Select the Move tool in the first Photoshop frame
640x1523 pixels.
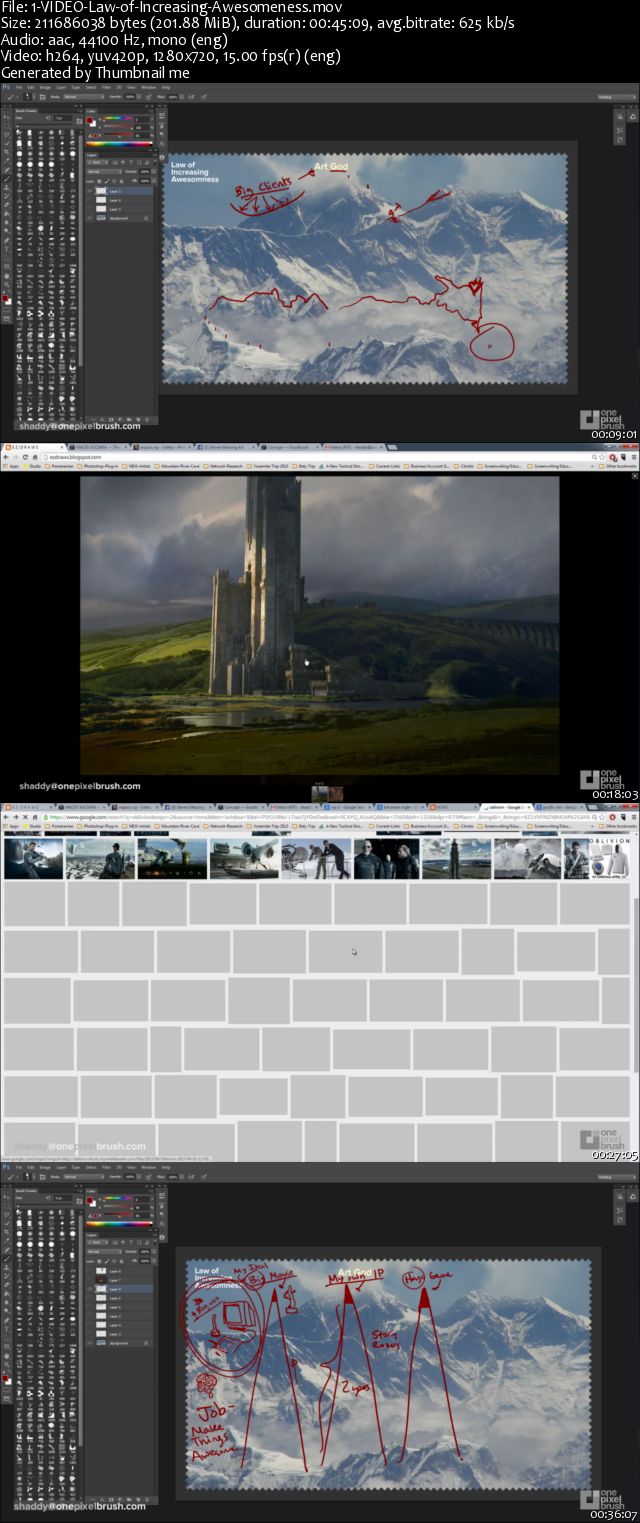[7, 118]
